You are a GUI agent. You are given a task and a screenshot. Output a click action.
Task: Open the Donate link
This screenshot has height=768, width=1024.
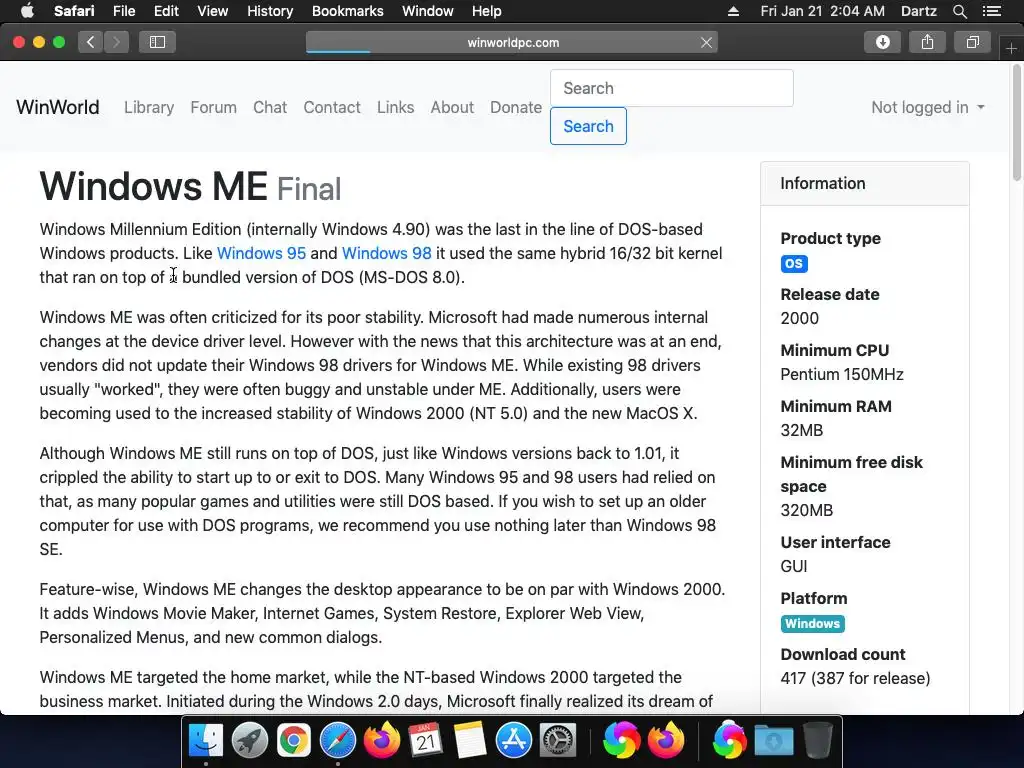tap(516, 107)
